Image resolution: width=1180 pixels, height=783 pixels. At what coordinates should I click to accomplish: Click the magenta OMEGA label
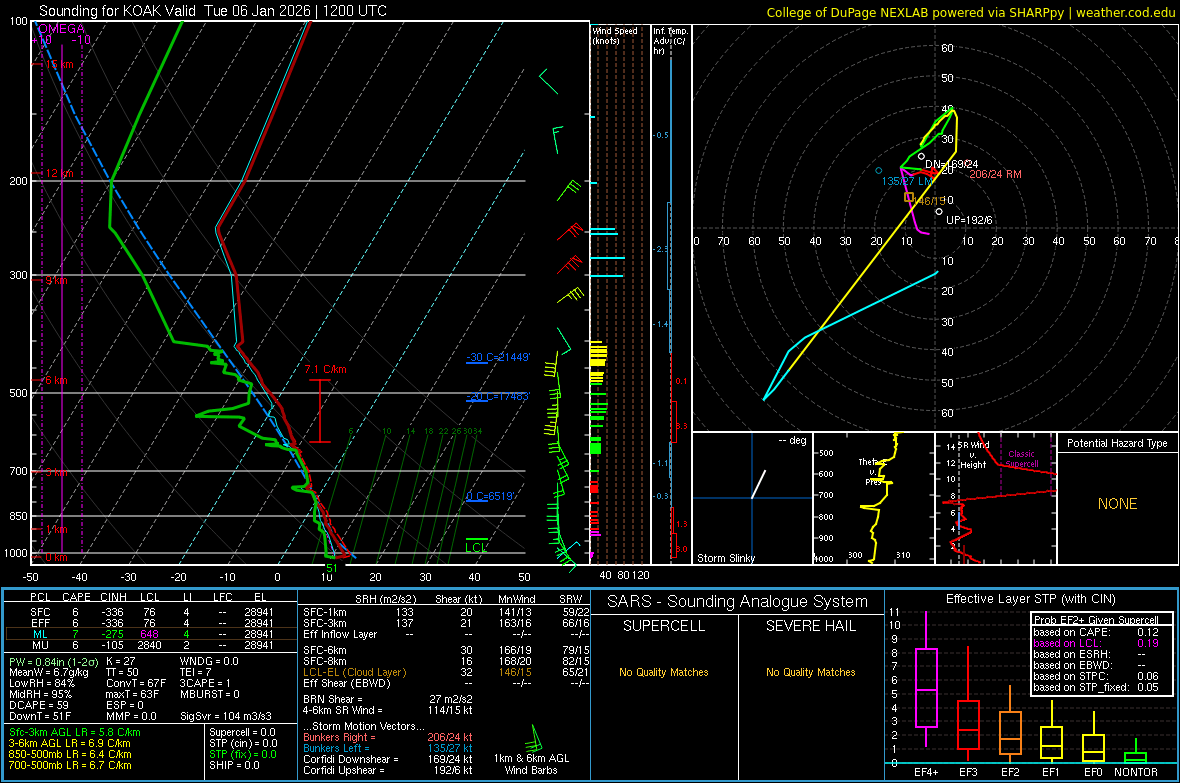click(61, 29)
